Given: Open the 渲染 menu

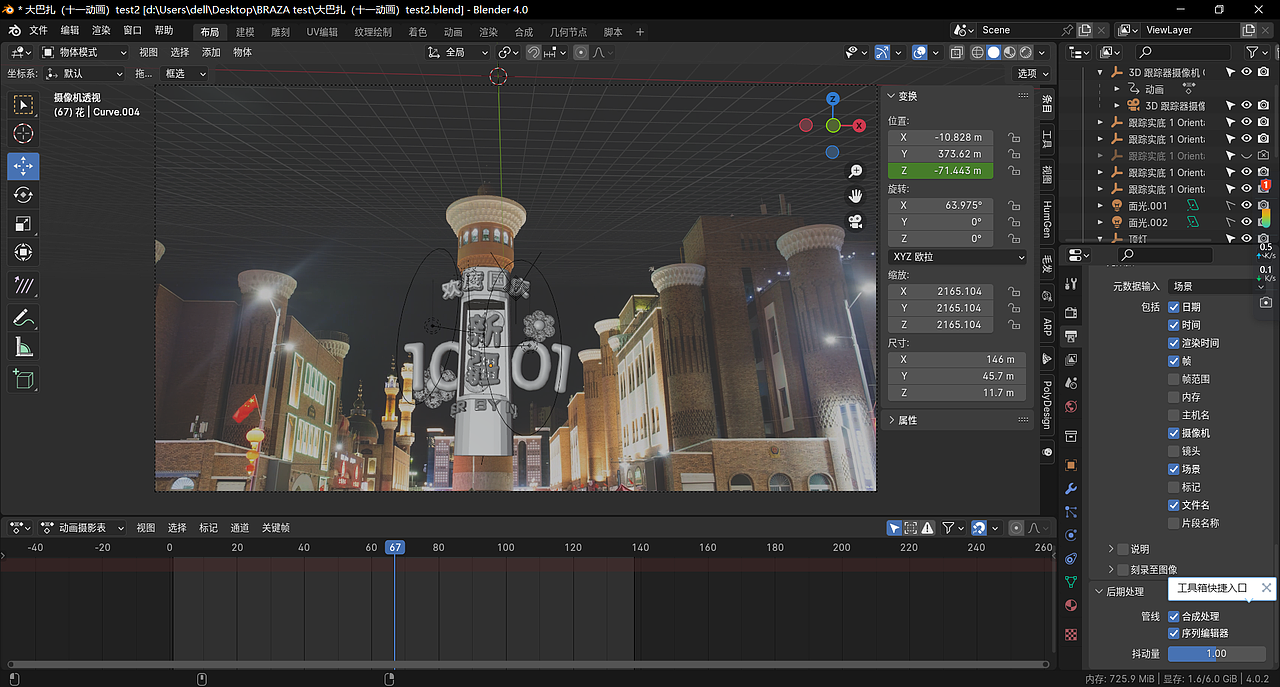Looking at the screenshot, I should 101,31.
